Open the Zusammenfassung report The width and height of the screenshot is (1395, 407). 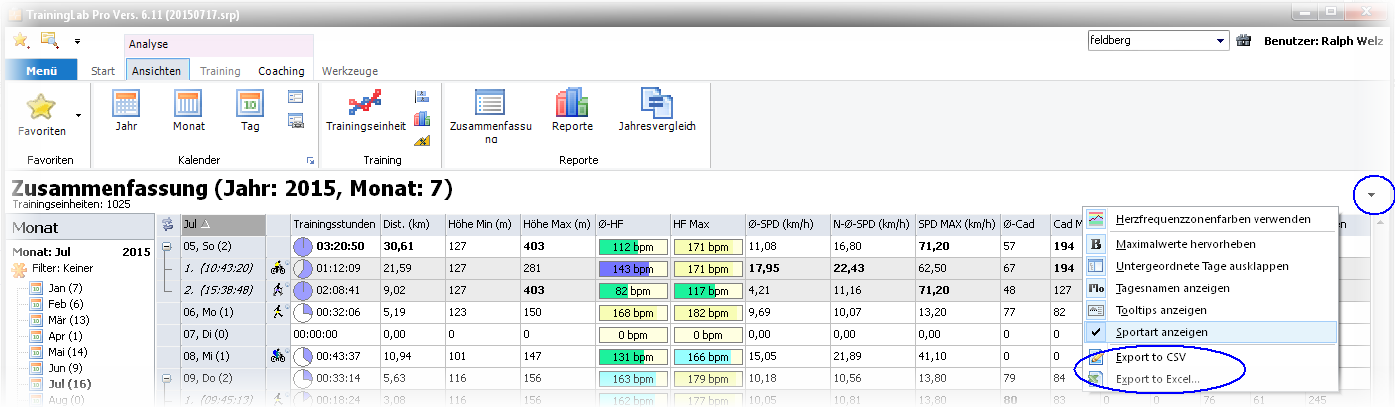(490, 117)
